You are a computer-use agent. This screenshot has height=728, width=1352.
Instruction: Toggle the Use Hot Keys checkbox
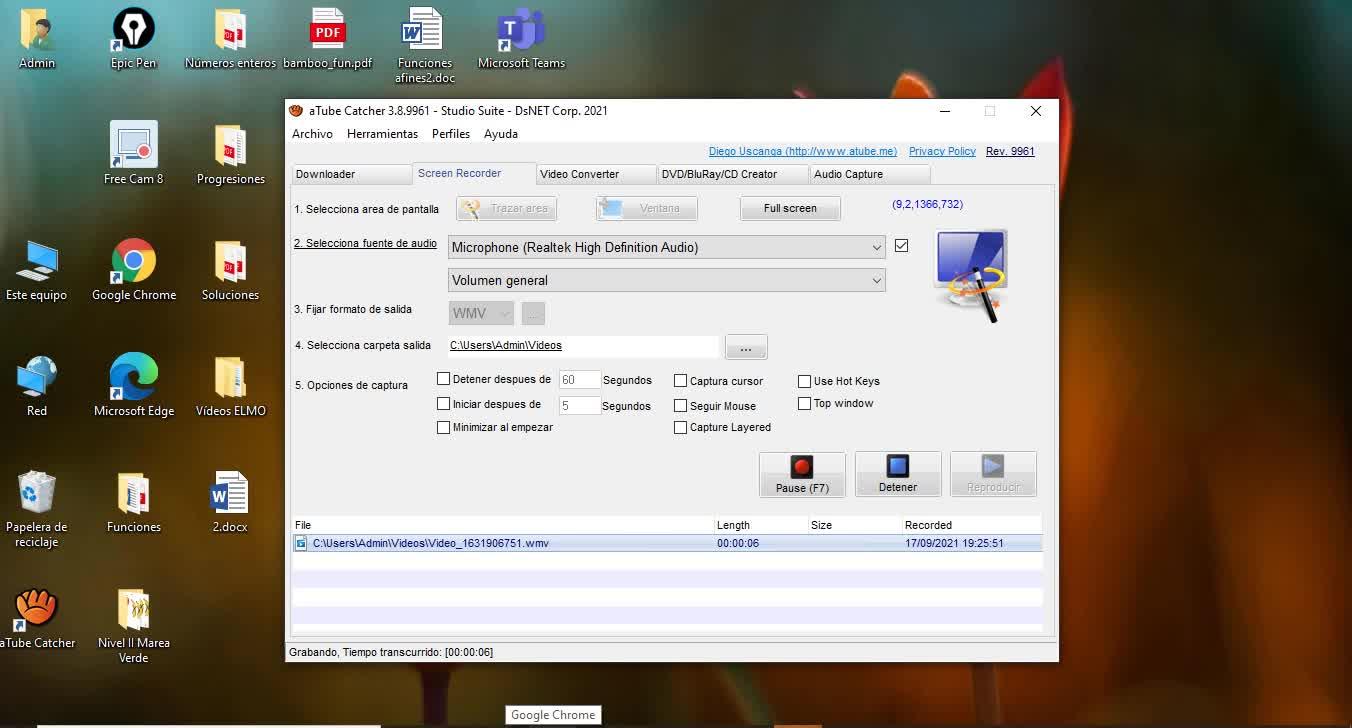click(x=805, y=381)
